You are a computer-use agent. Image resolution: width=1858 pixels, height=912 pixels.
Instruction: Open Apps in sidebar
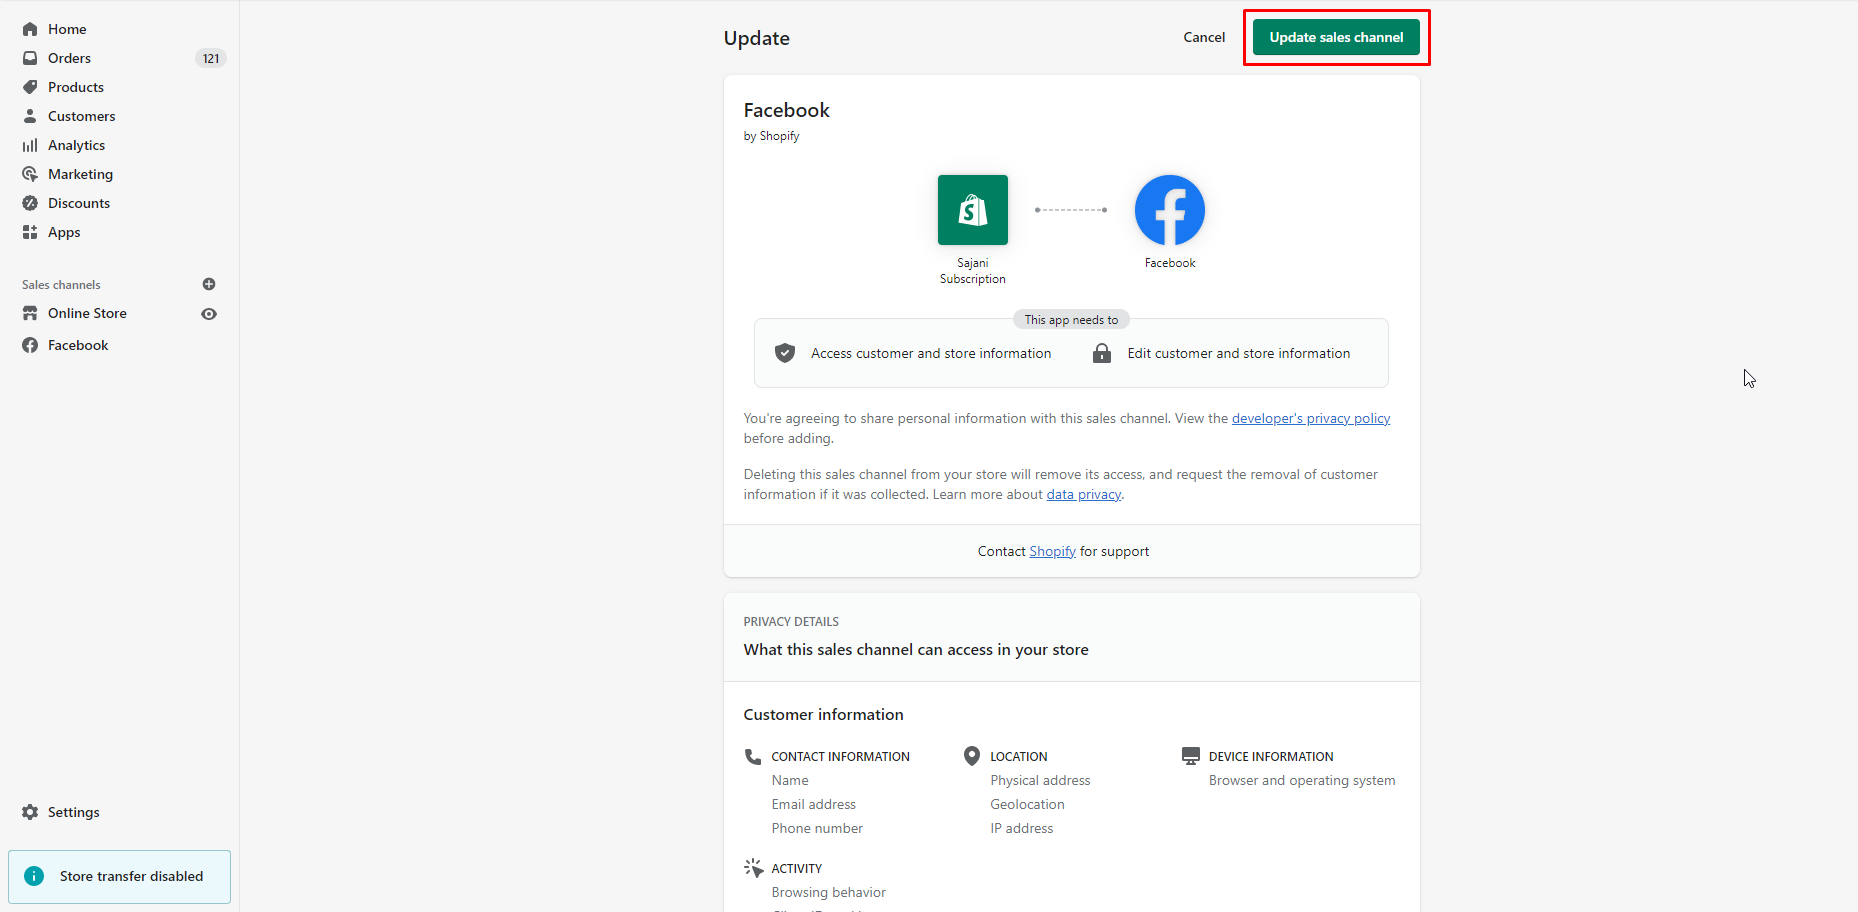pyautogui.click(x=64, y=232)
